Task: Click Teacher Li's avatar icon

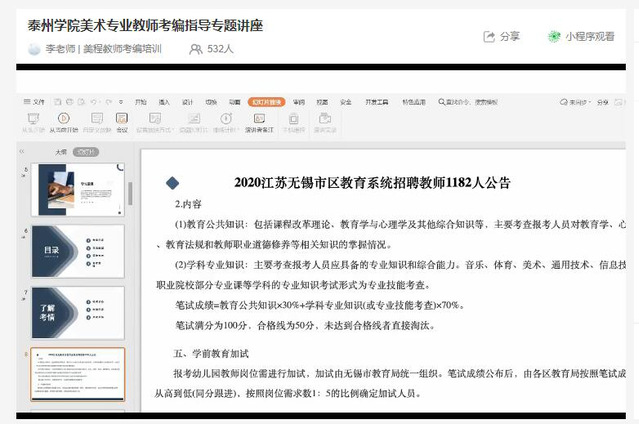Action: coord(34,48)
